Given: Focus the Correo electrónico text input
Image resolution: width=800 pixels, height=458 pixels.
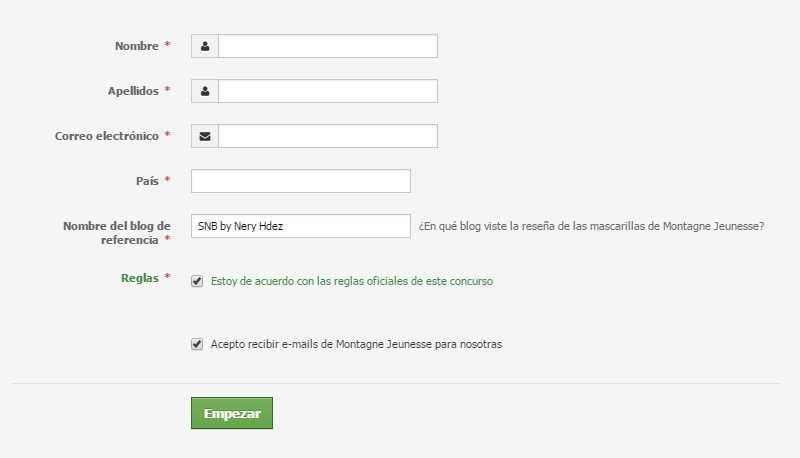Looking at the screenshot, I should (328, 136).
